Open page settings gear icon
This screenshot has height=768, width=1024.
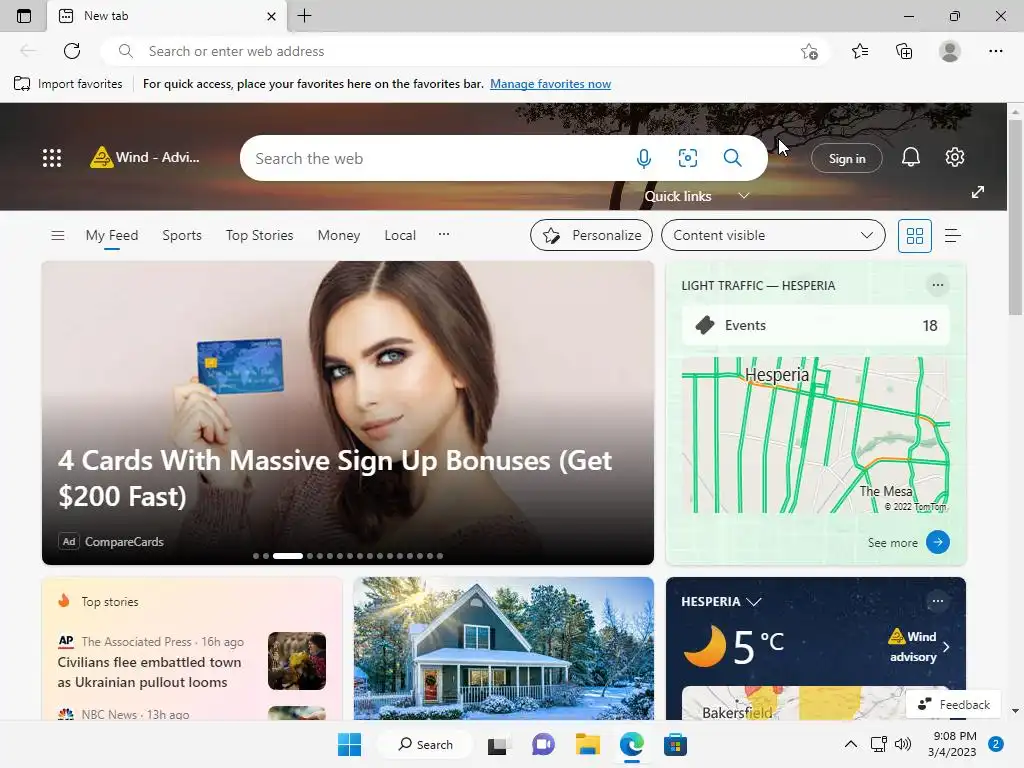pos(954,157)
